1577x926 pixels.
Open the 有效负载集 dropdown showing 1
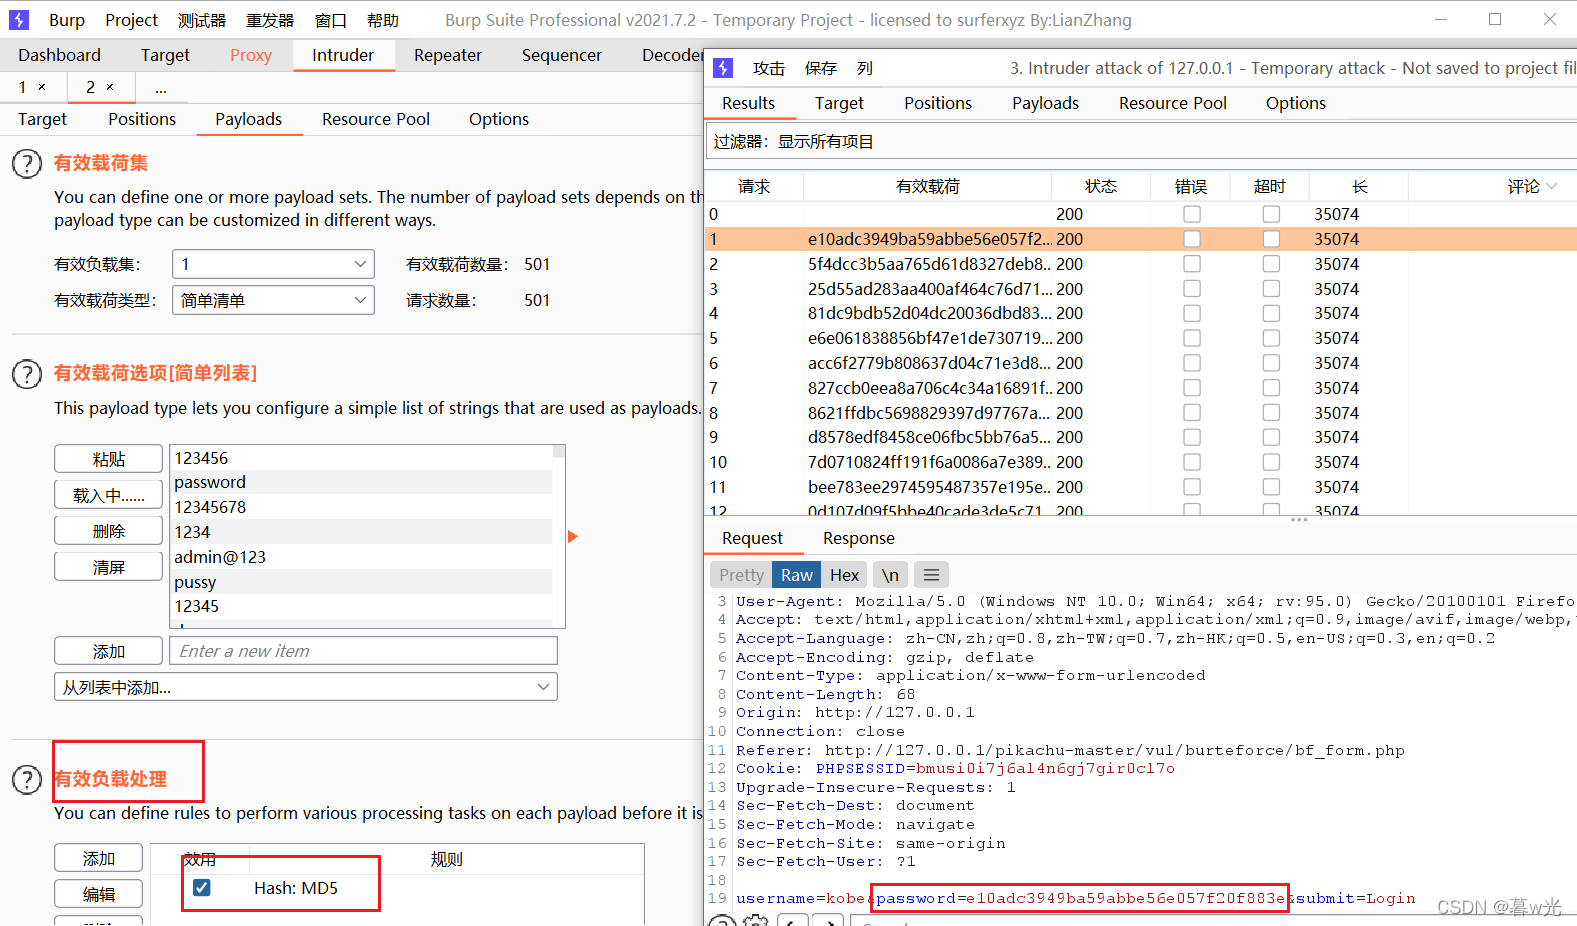[x=273, y=264]
